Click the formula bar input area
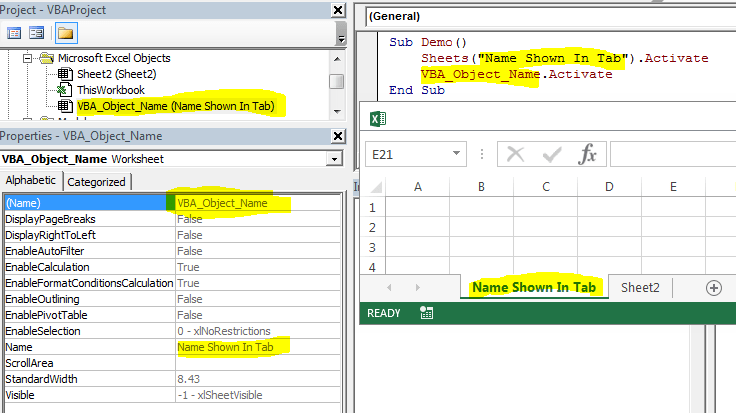Screen dimensions: 736x413 point(673,154)
